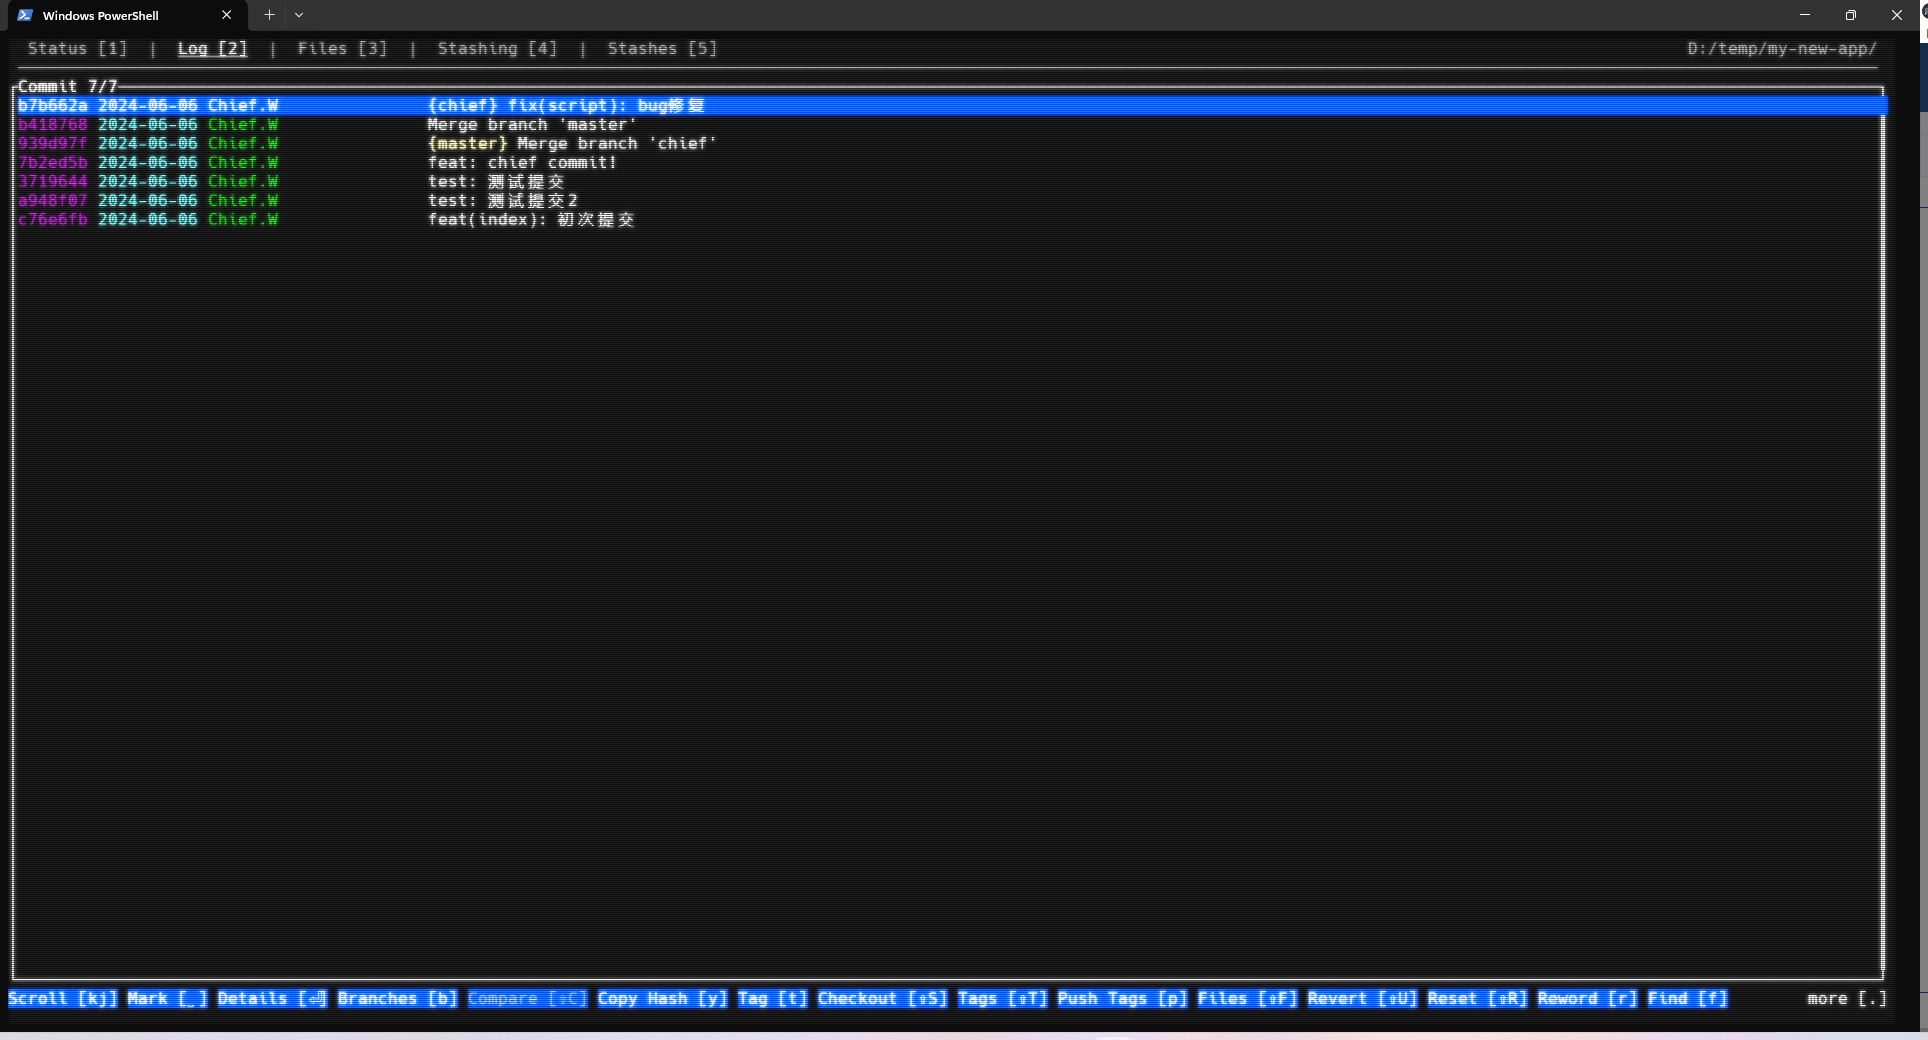Click the Mark command button
Viewport: 1928px width, 1040px height.
click(x=168, y=999)
